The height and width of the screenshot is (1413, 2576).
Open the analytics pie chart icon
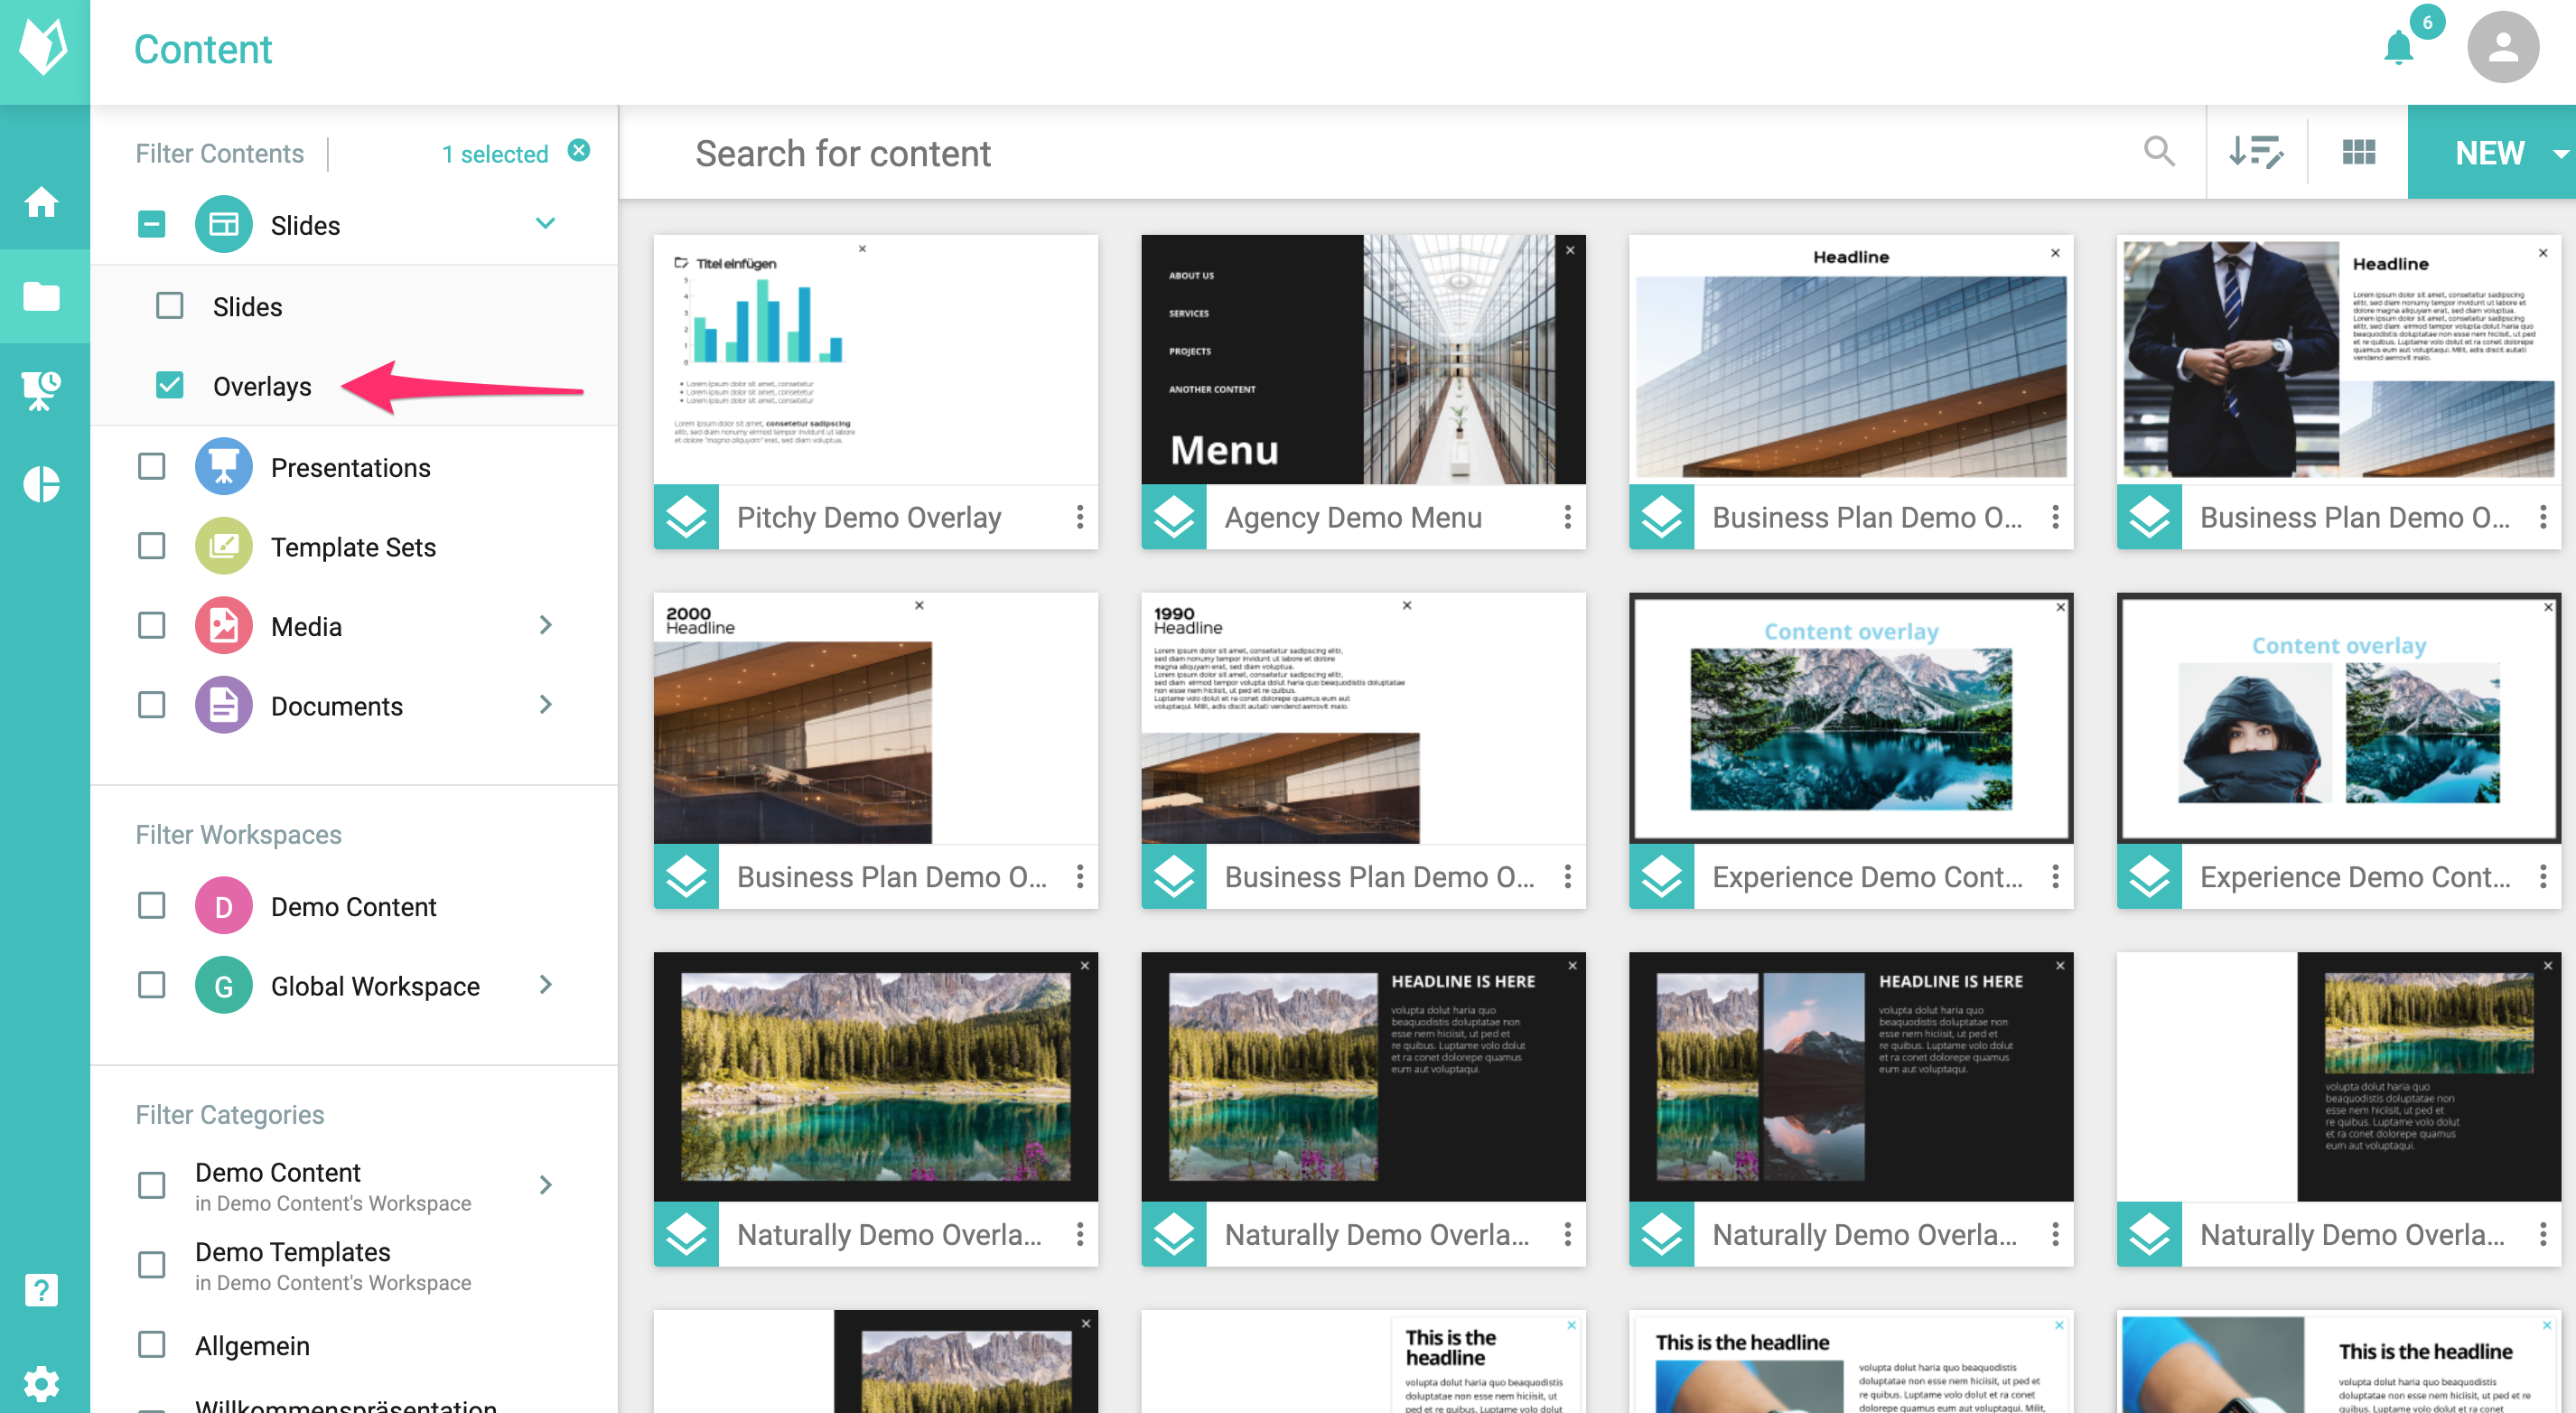pyautogui.click(x=42, y=484)
